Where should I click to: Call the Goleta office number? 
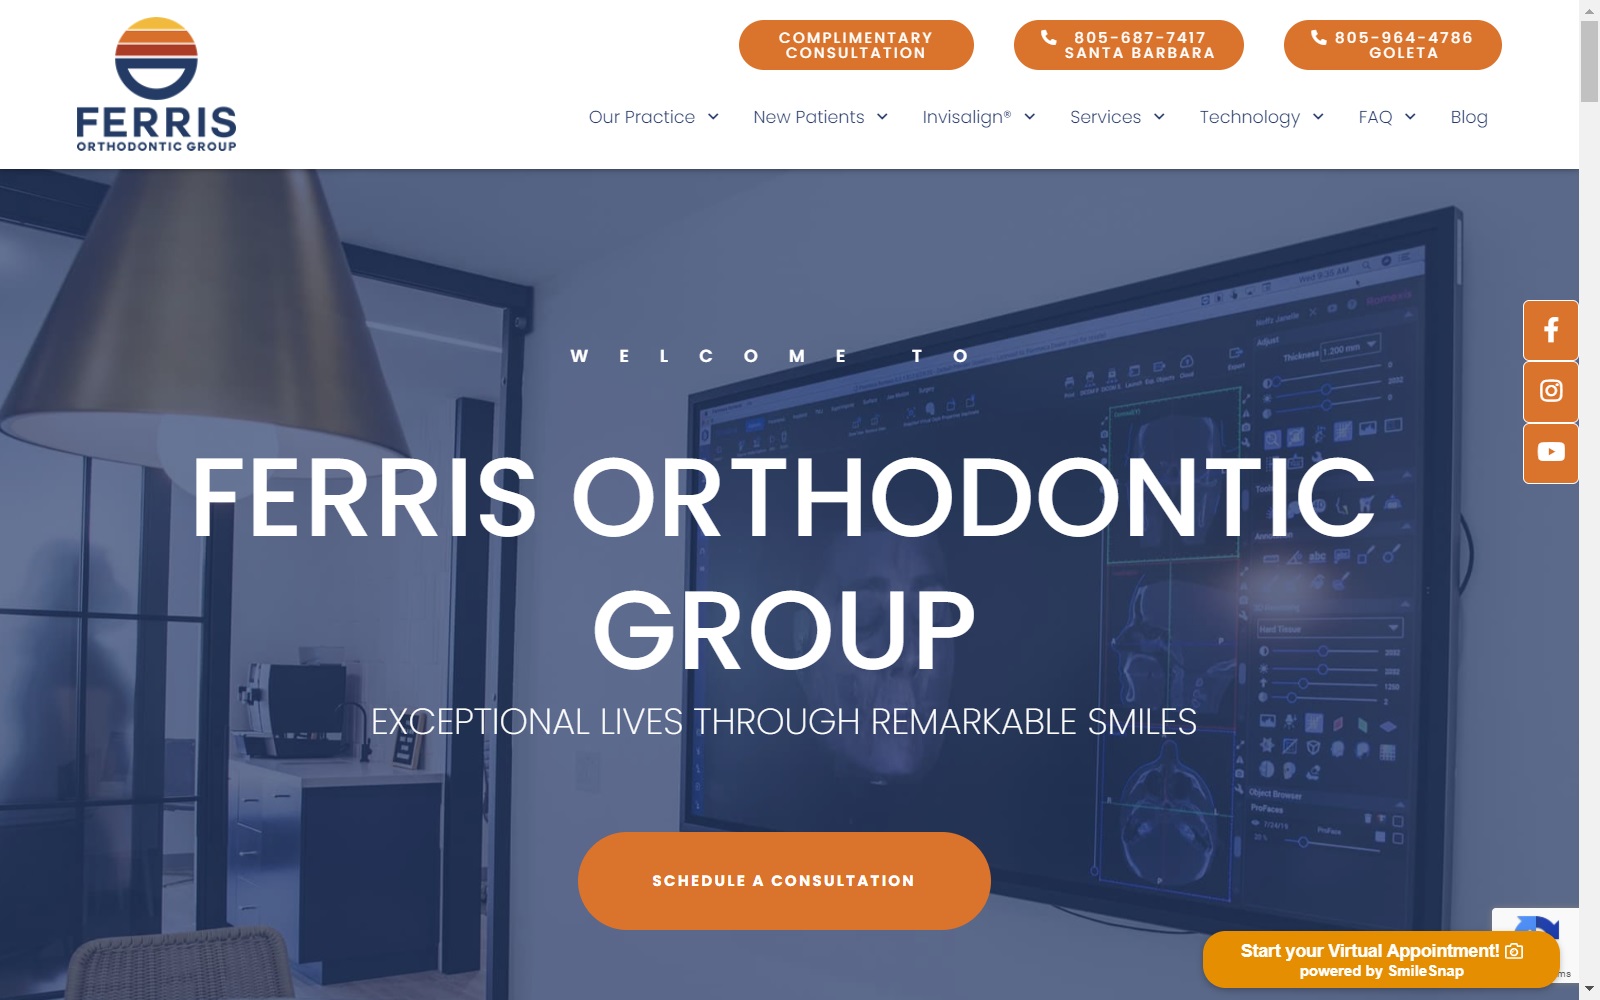(1392, 45)
